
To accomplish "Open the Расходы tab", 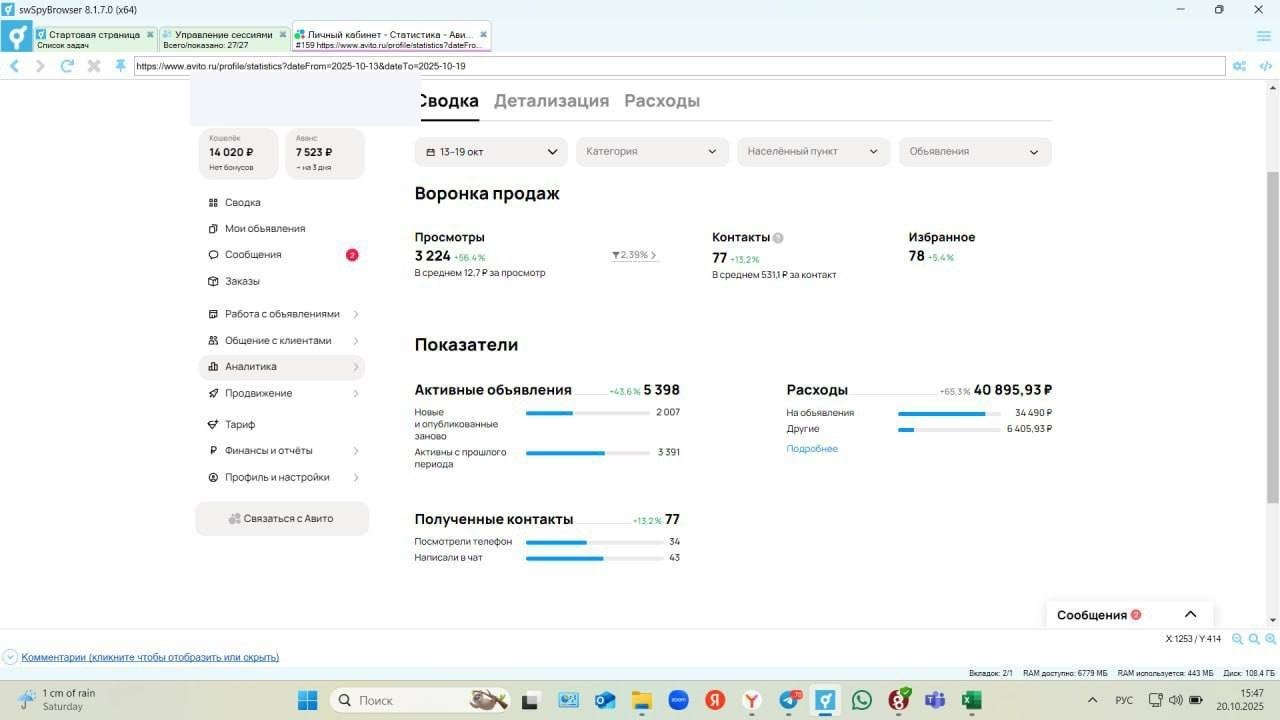I will tap(662, 101).
